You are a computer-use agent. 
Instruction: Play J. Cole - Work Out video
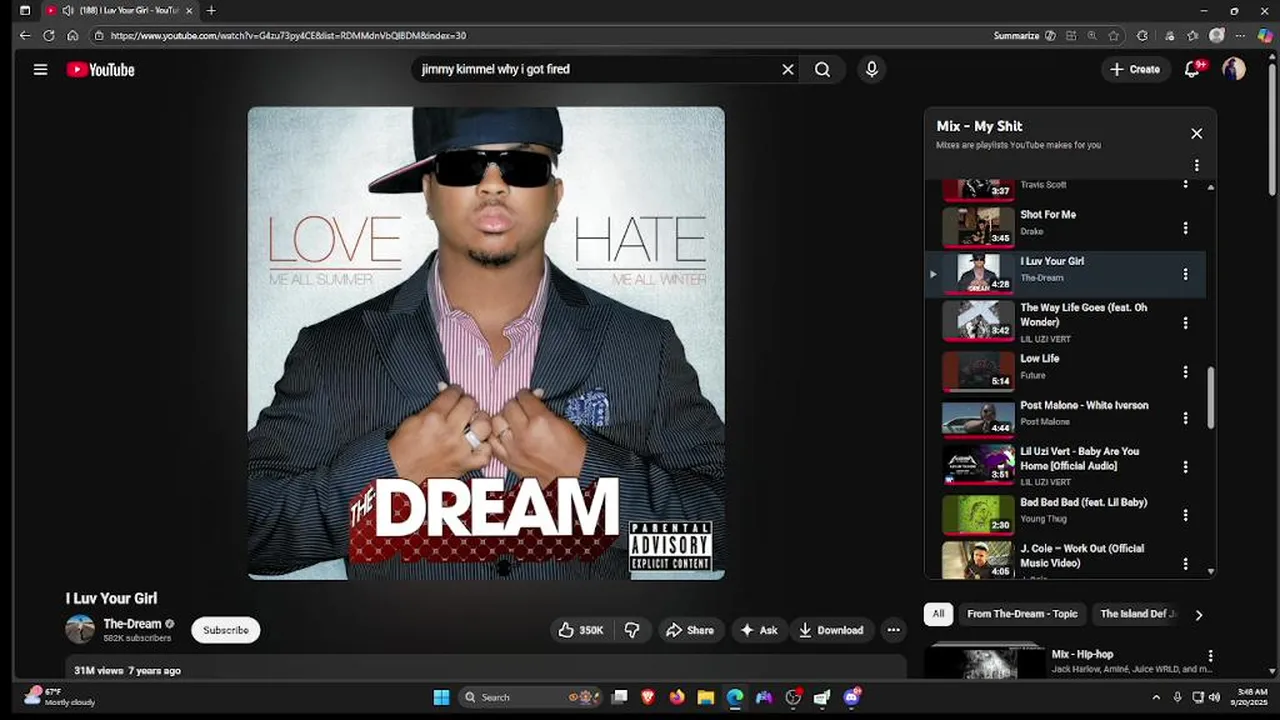tap(978, 560)
